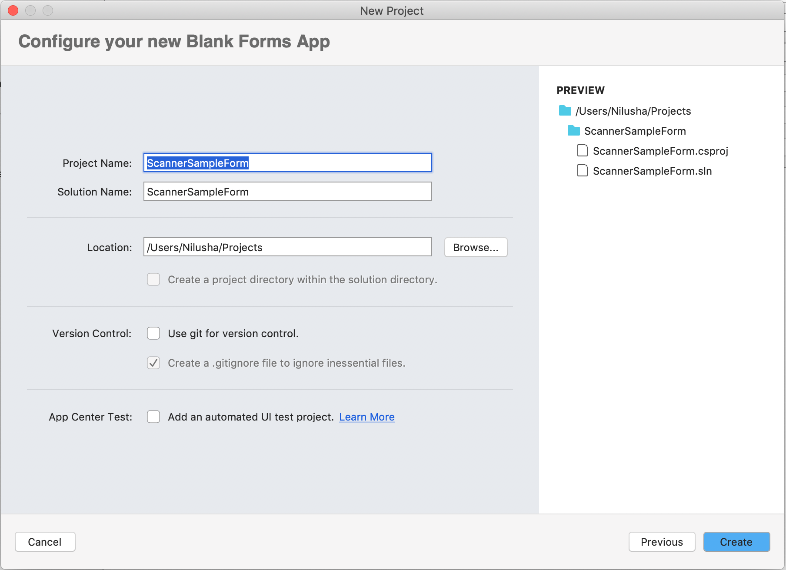
Task: Click the ScannerSampleForm folder icon in preview
Action: click(x=574, y=131)
